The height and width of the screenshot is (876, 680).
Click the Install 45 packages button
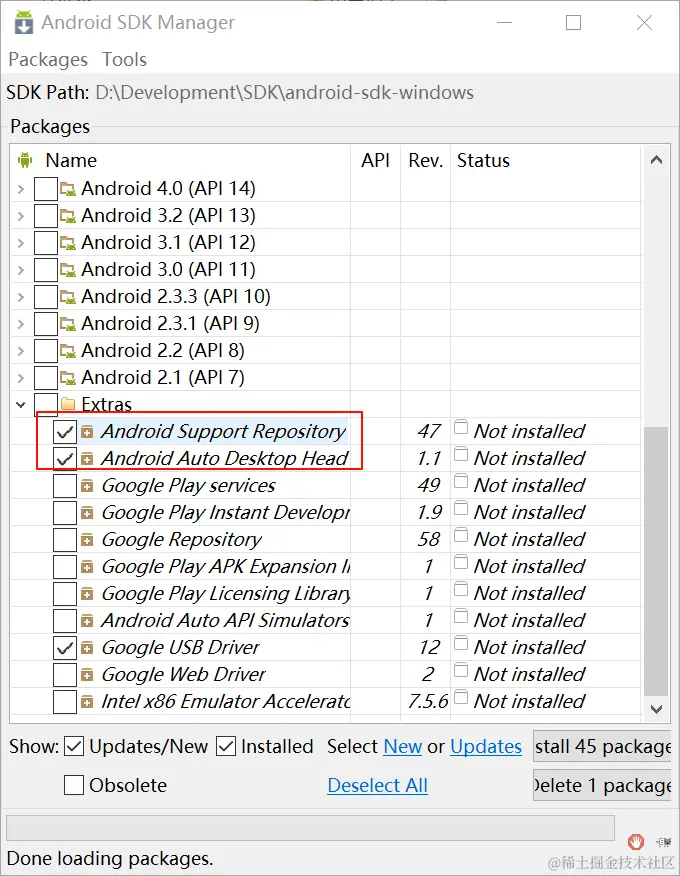pos(602,746)
